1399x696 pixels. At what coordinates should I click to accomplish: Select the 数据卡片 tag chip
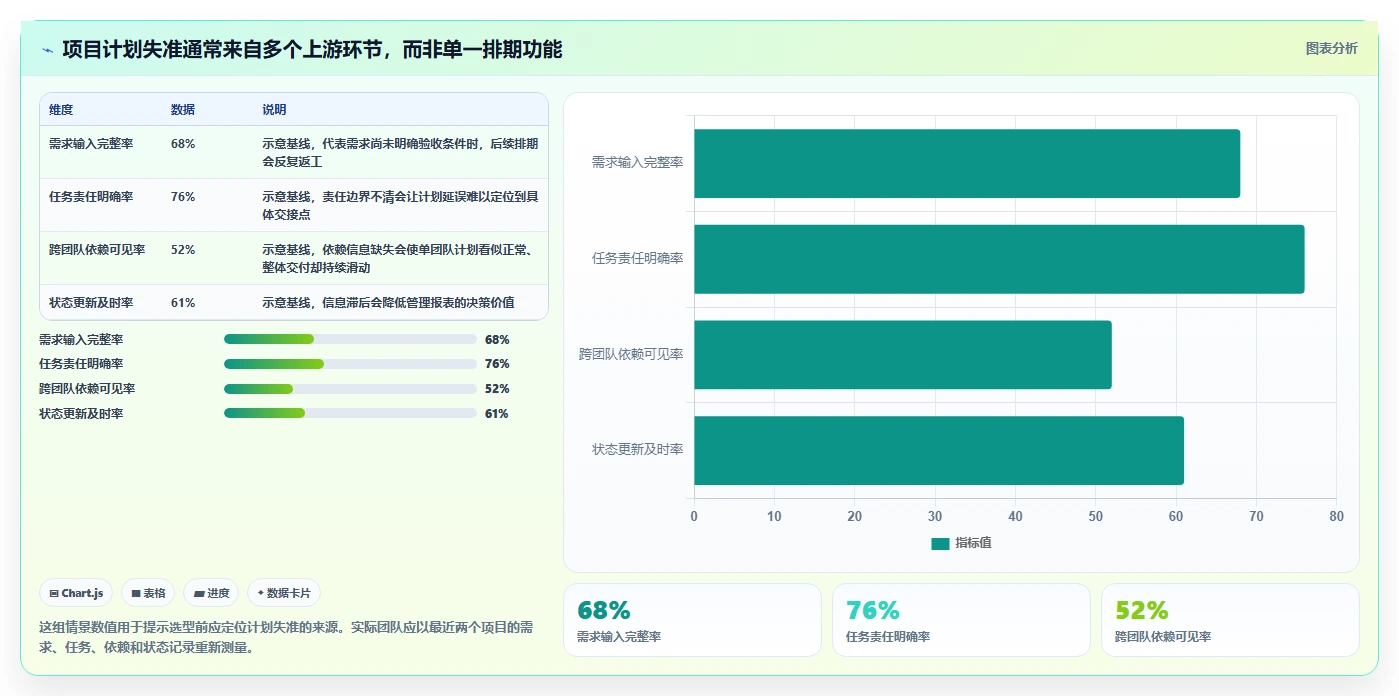point(284,593)
